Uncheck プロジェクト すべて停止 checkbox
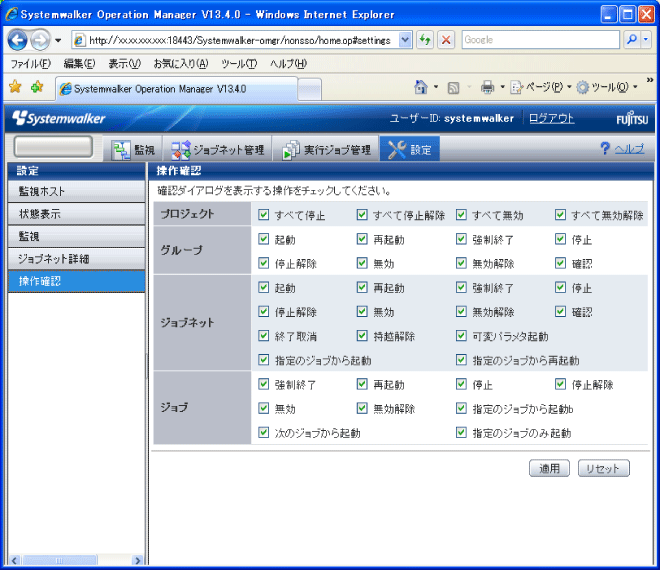 [264, 215]
